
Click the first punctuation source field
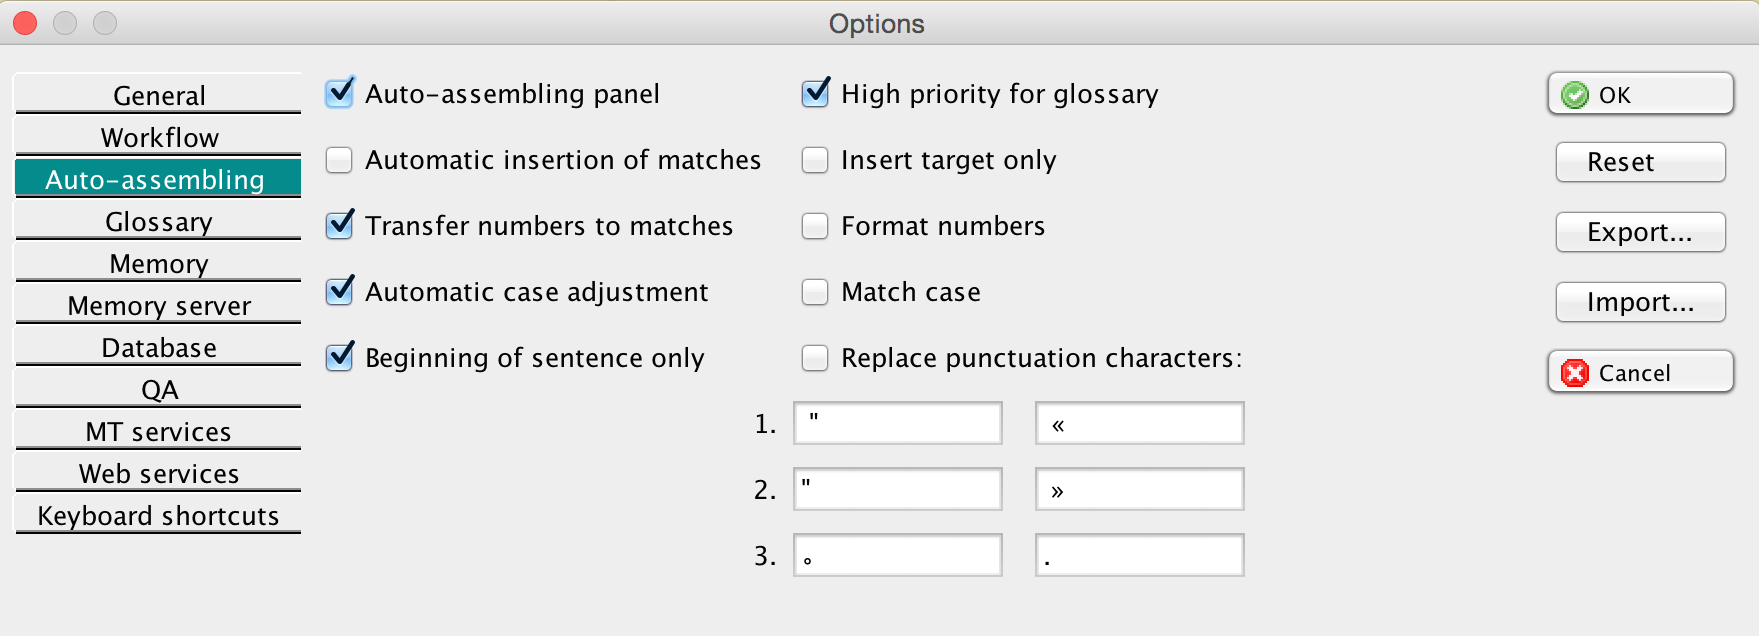pos(898,423)
